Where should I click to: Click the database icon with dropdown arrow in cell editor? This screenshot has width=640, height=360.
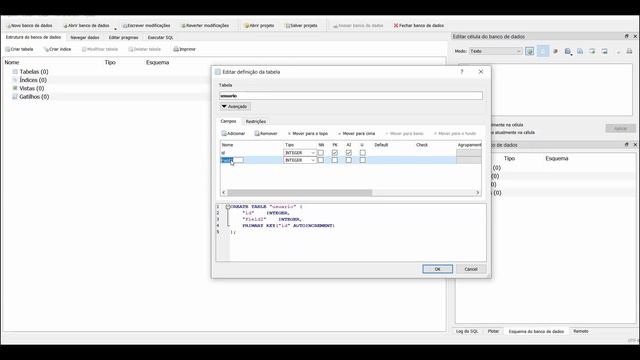coord(568,51)
